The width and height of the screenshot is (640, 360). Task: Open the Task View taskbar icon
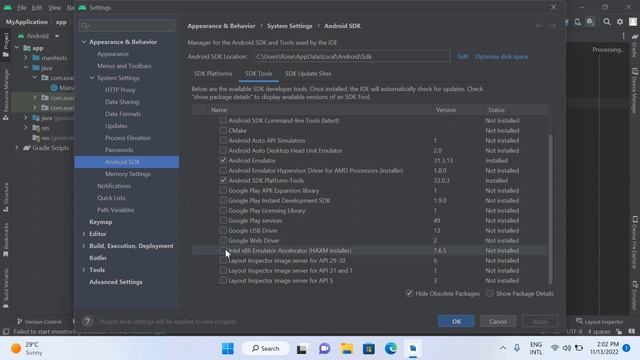(302, 349)
